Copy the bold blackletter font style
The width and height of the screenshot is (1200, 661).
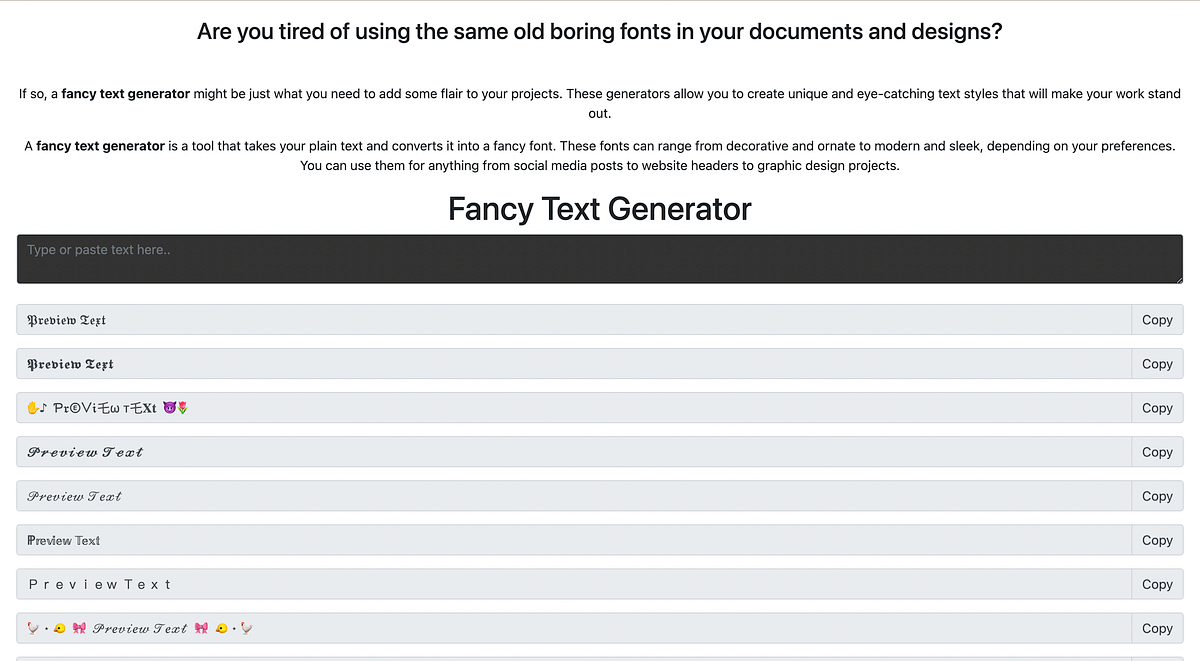tap(1156, 363)
